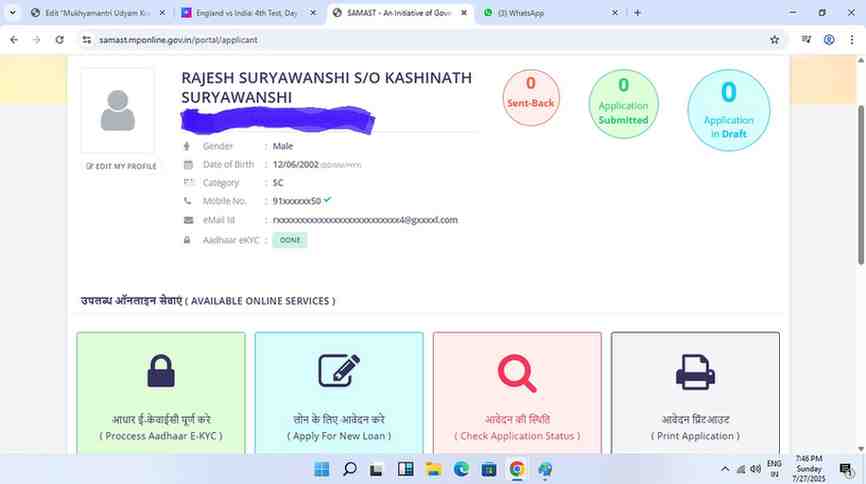Select the SAMAST browser tab
The width and height of the screenshot is (866, 484).
[x=399, y=13]
